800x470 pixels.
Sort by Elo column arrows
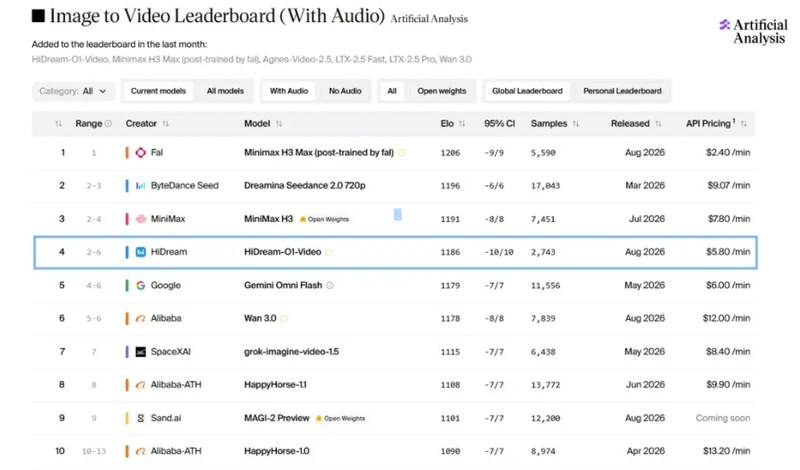click(462, 123)
